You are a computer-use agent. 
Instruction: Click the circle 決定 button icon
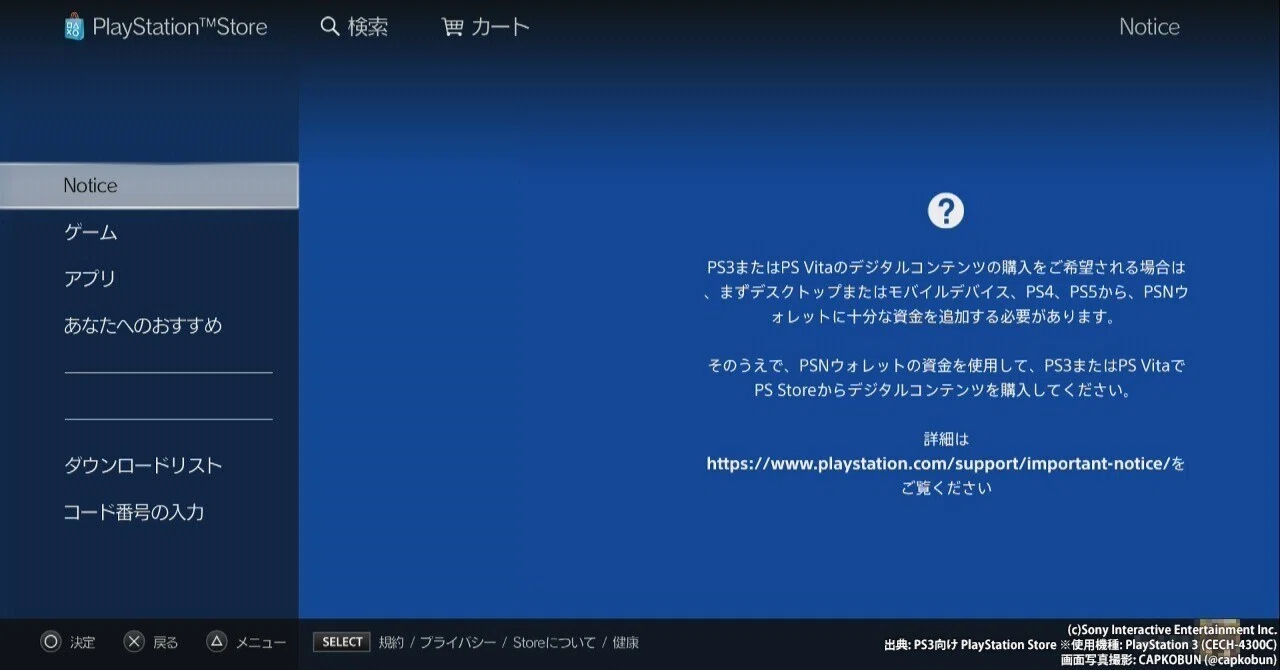51,642
